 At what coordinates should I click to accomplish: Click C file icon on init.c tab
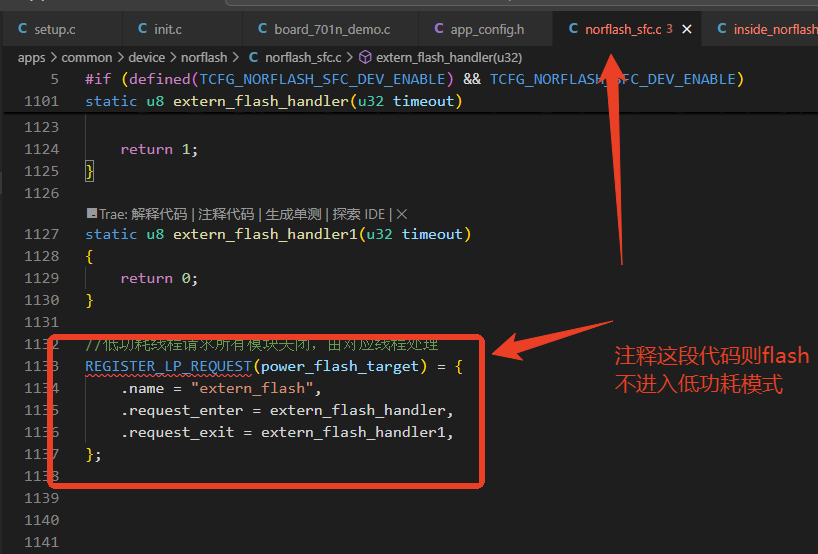click(x=142, y=29)
